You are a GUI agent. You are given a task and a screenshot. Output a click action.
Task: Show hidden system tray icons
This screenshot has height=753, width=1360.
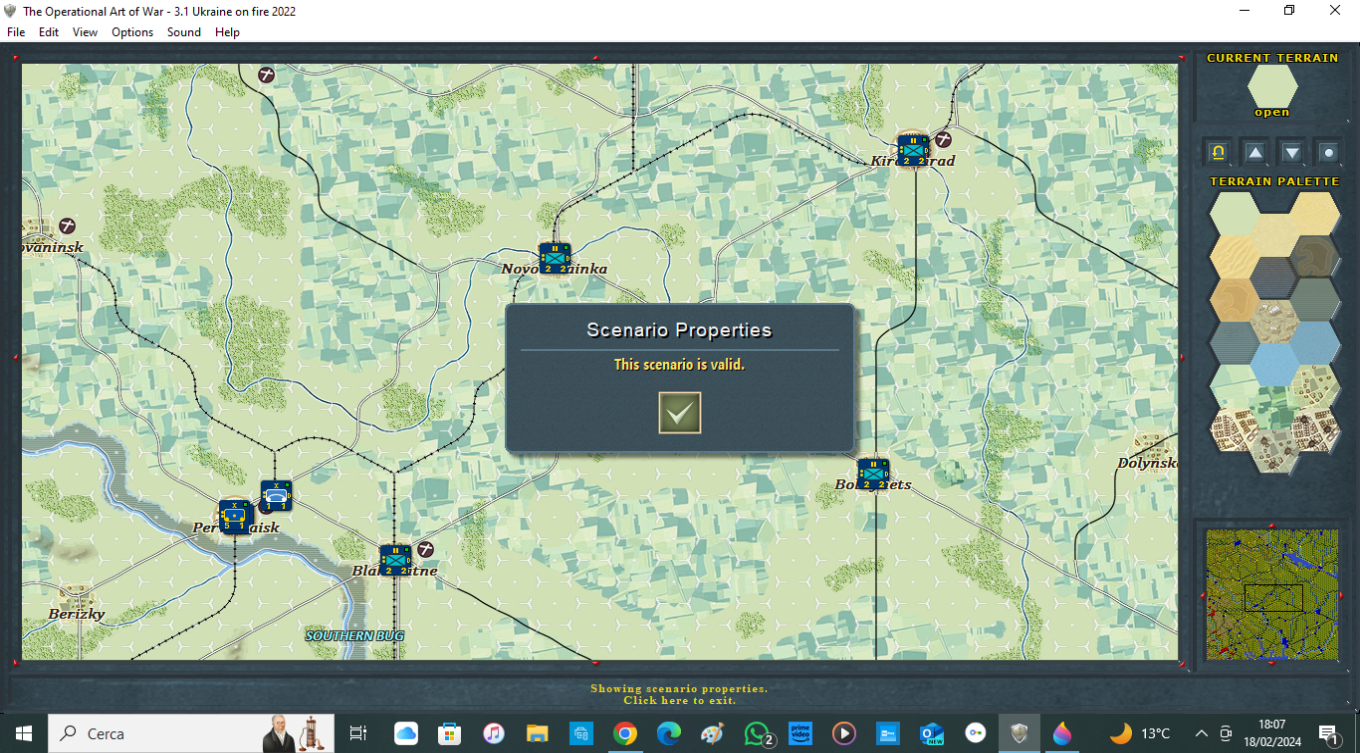tap(1201, 733)
